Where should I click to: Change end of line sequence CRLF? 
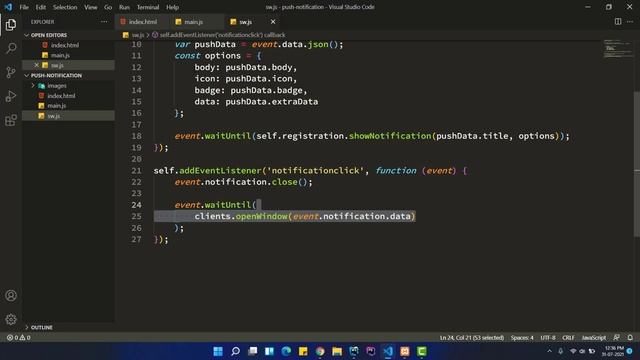568,338
